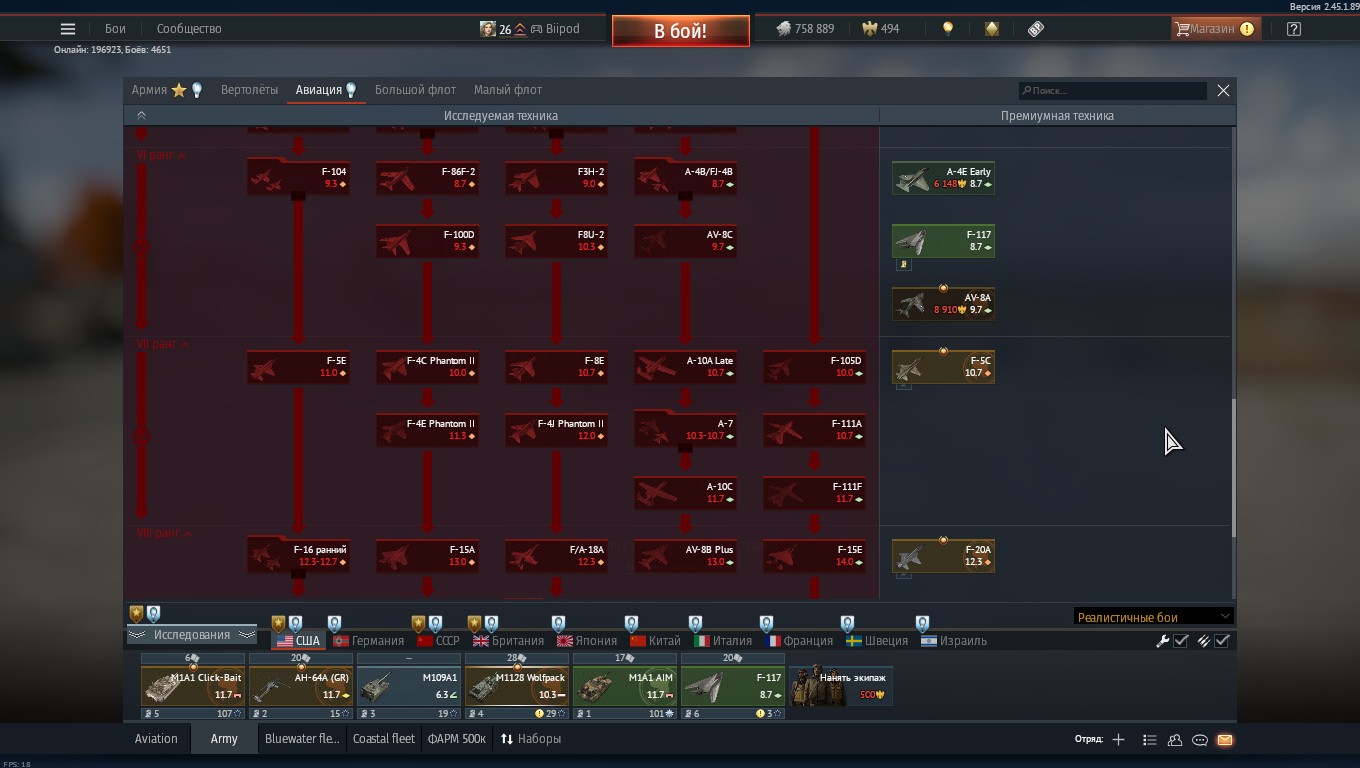Select the Aviation preset at bottom
The height and width of the screenshot is (768, 1360).
[x=156, y=739]
